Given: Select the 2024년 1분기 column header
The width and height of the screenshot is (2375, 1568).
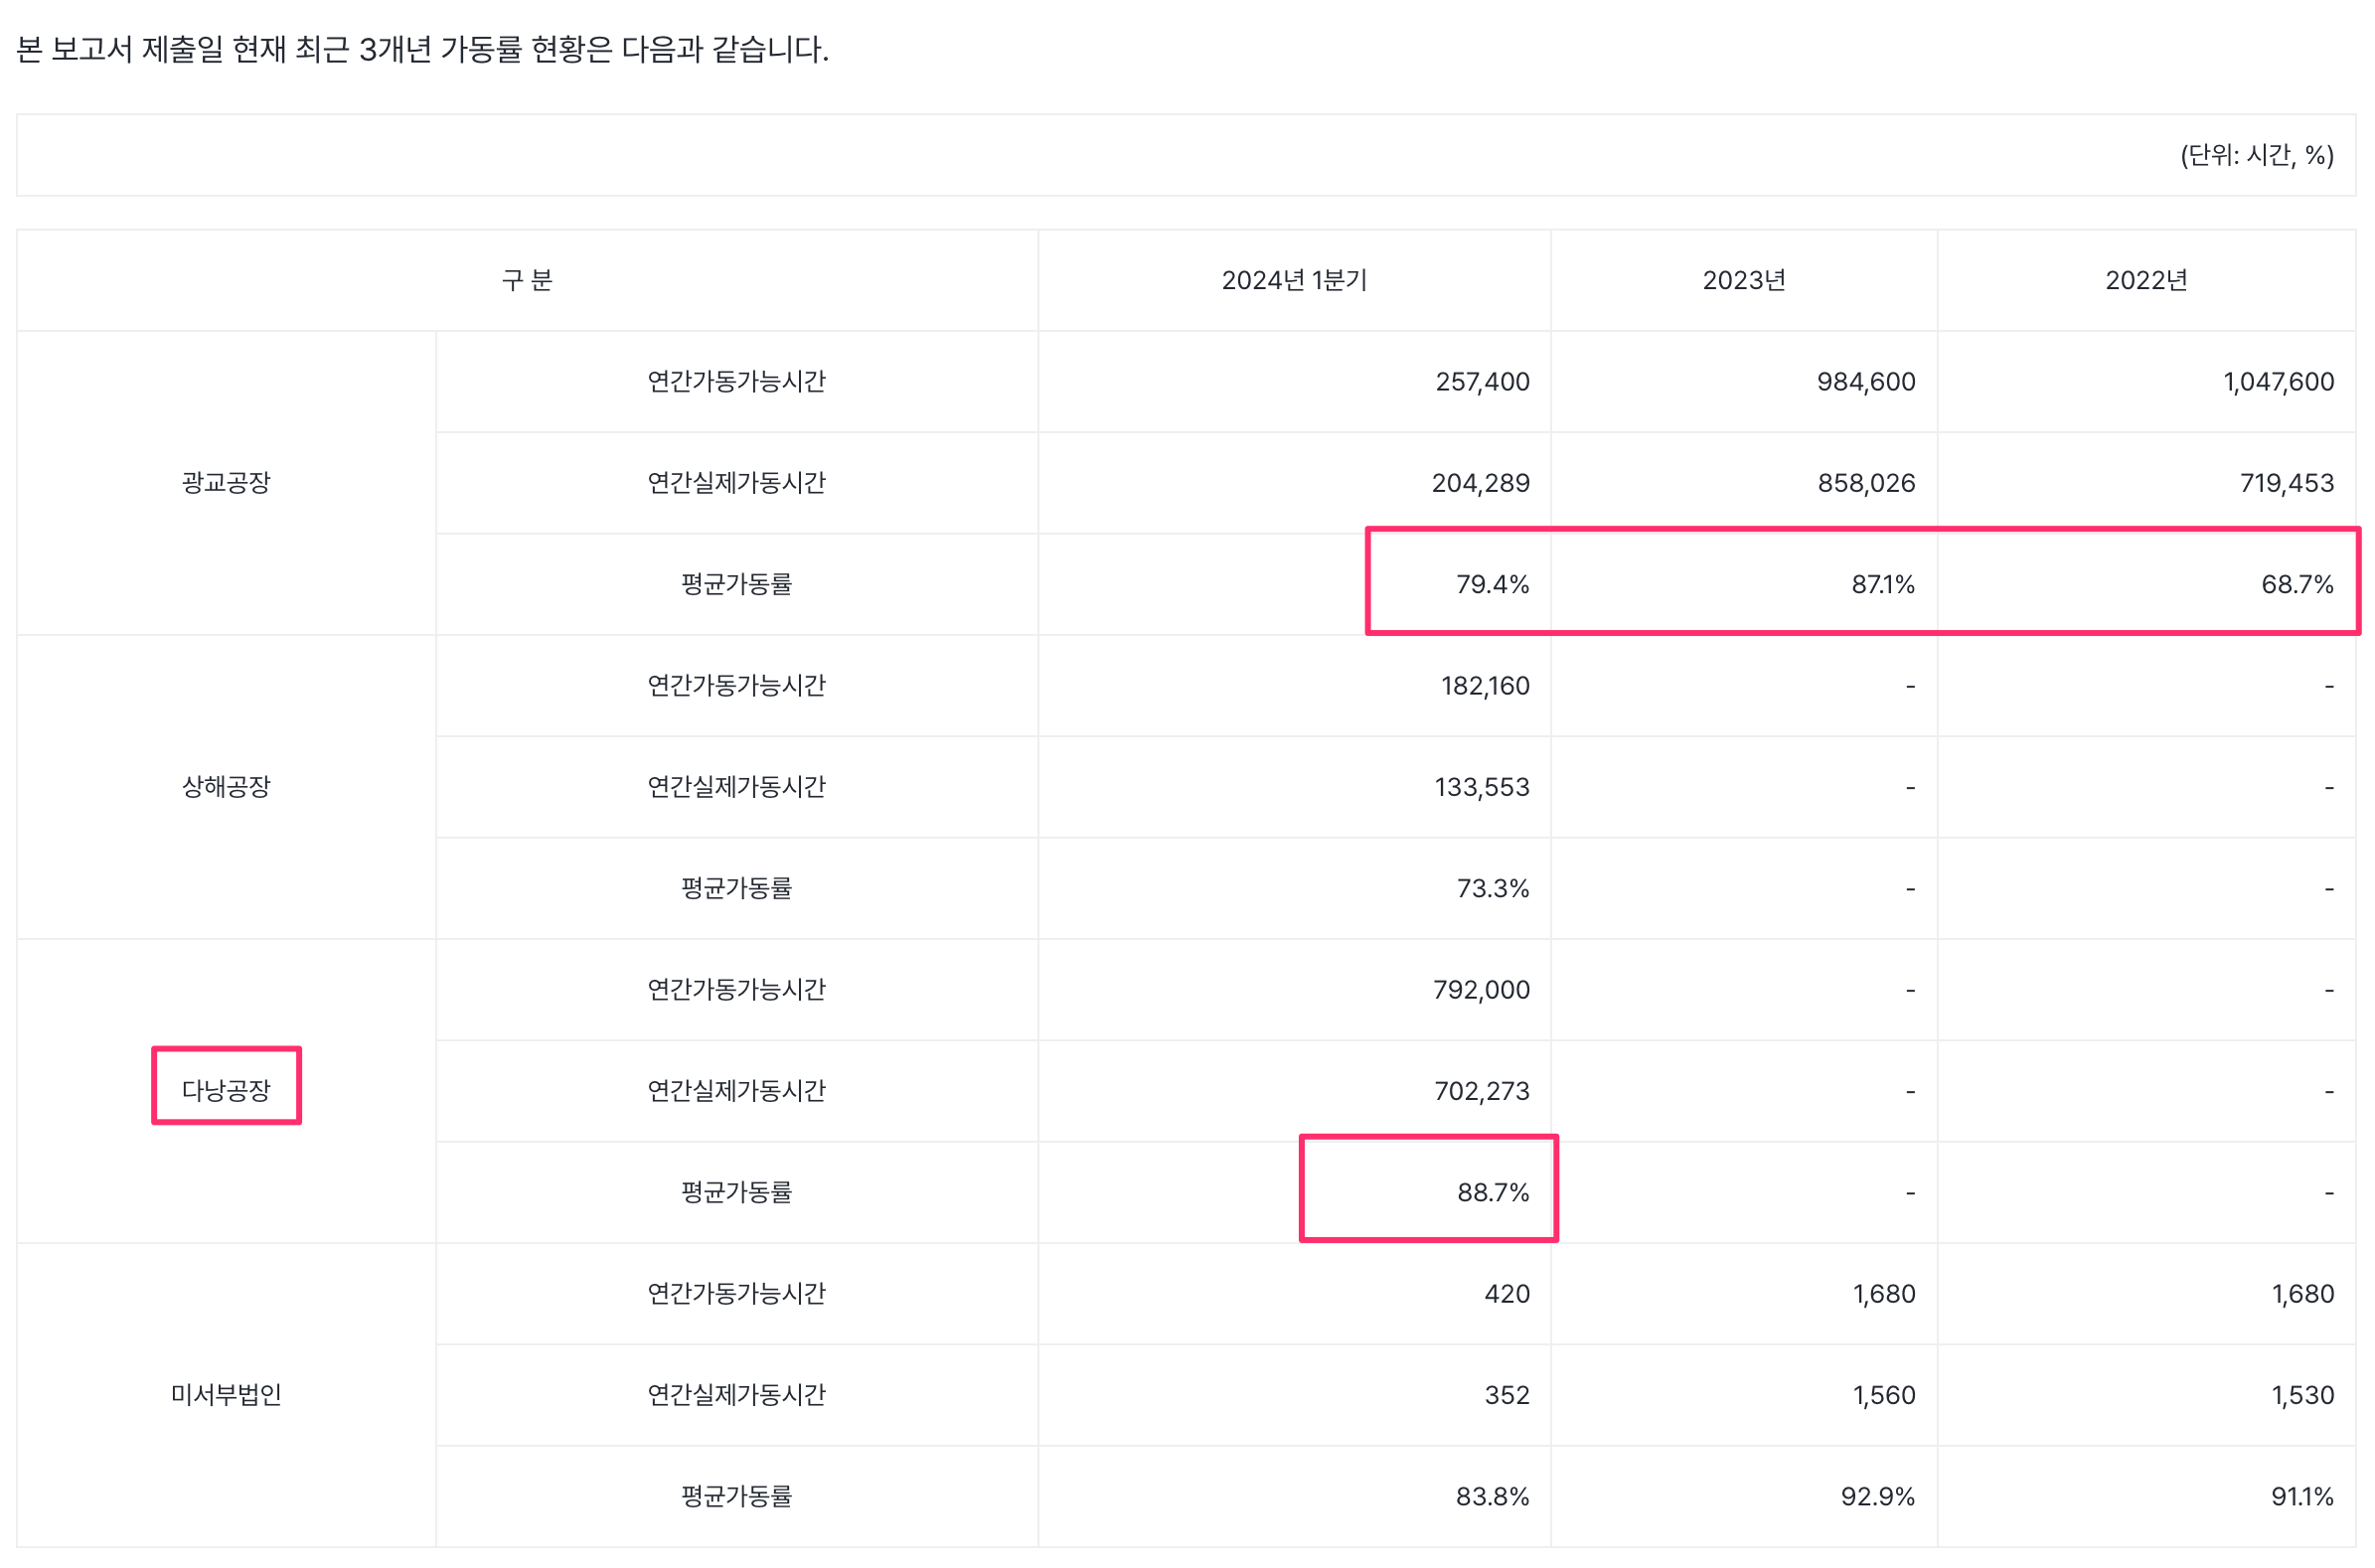Looking at the screenshot, I should [1293, 281].
